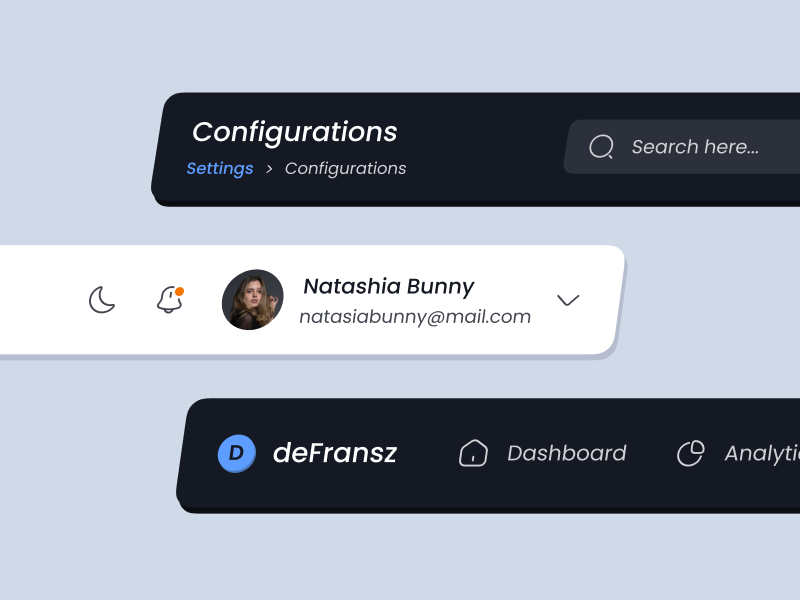
Task: Click the Analytics pie chart icon
Action: click(x=691, y=453)
